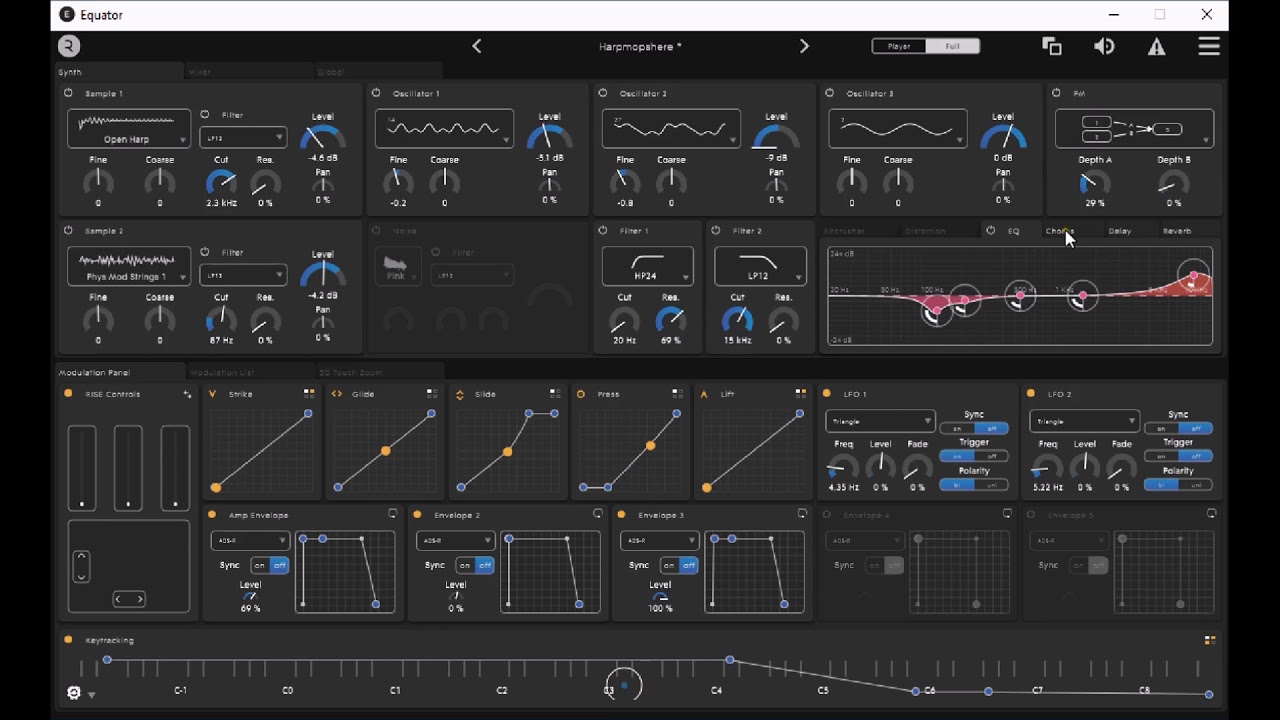Open the hamburger main menu
The width and height of the screenshot is (1280, 720).
tap(1209, 46)
